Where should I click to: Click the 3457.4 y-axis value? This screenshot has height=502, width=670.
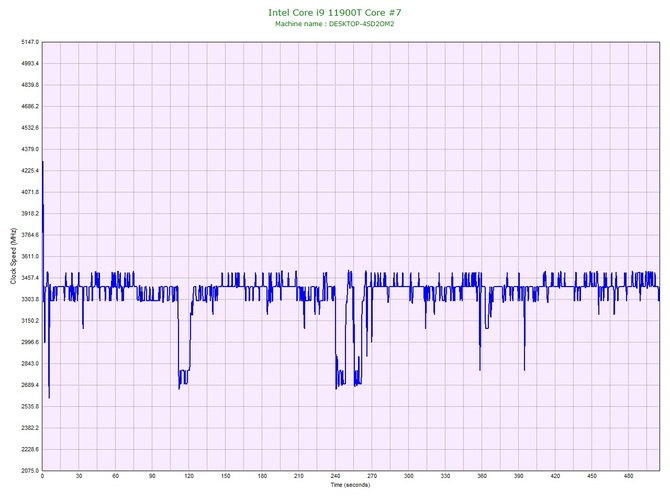pyautogui.click(x=30, y=278)
